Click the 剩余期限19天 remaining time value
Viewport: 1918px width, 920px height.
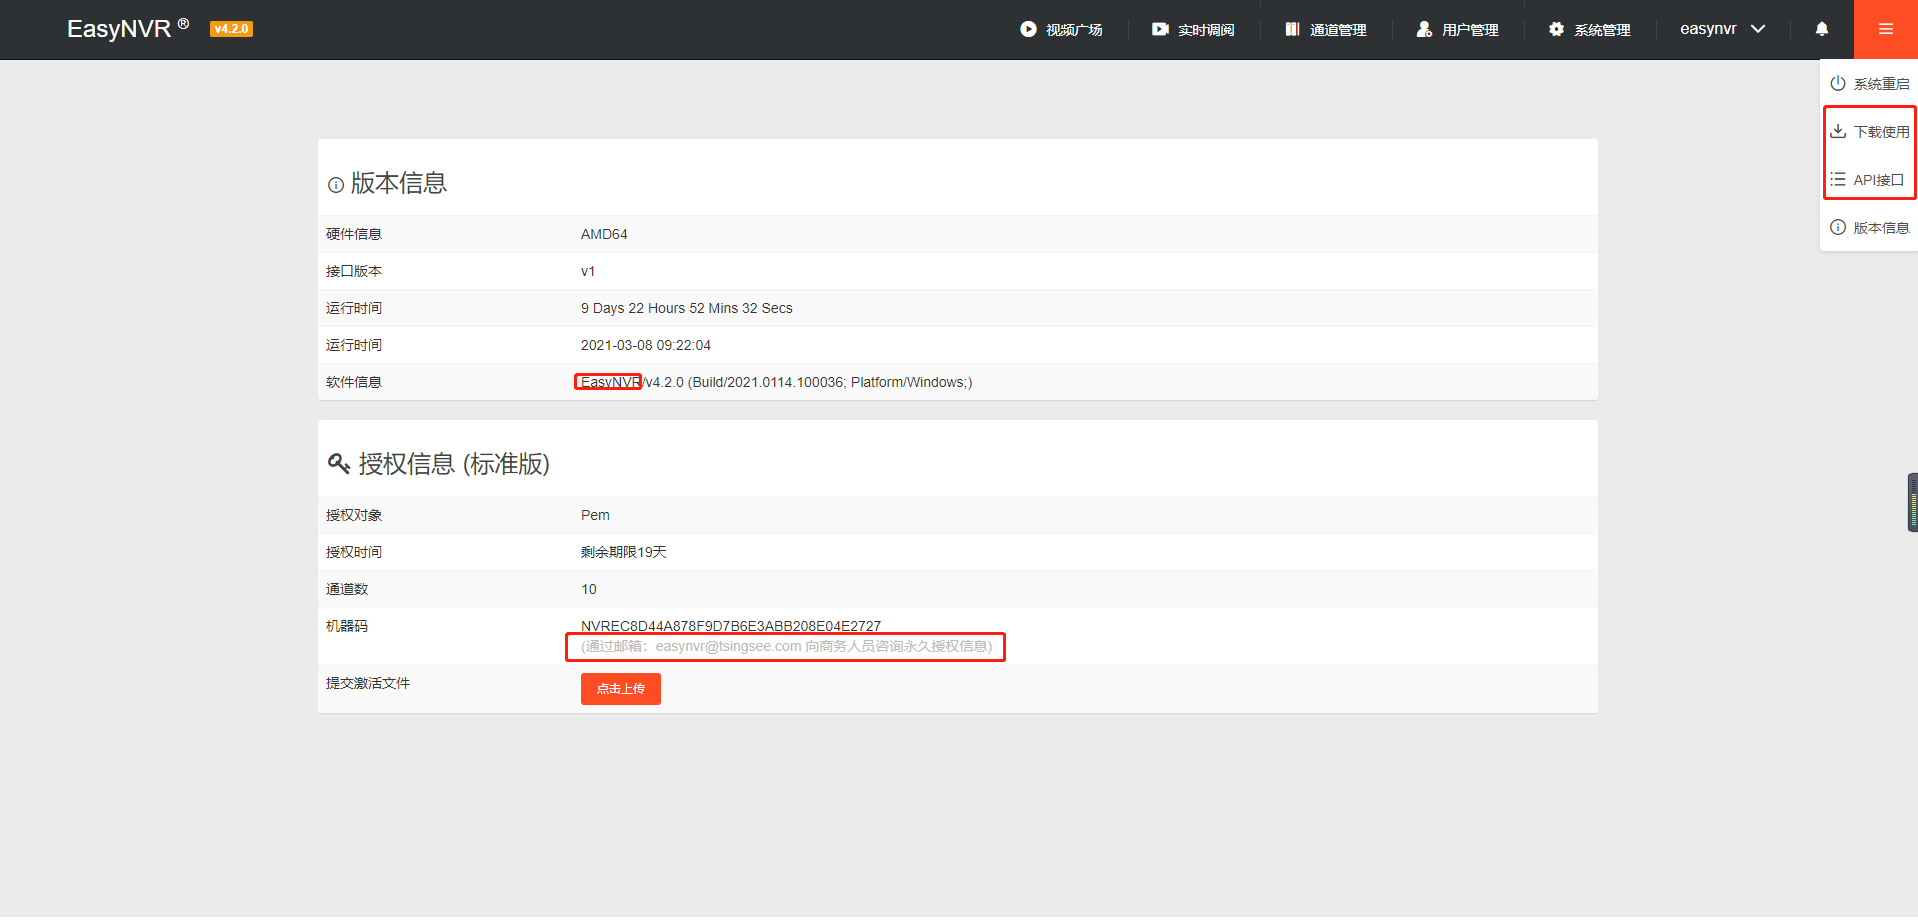click(624, 552)
